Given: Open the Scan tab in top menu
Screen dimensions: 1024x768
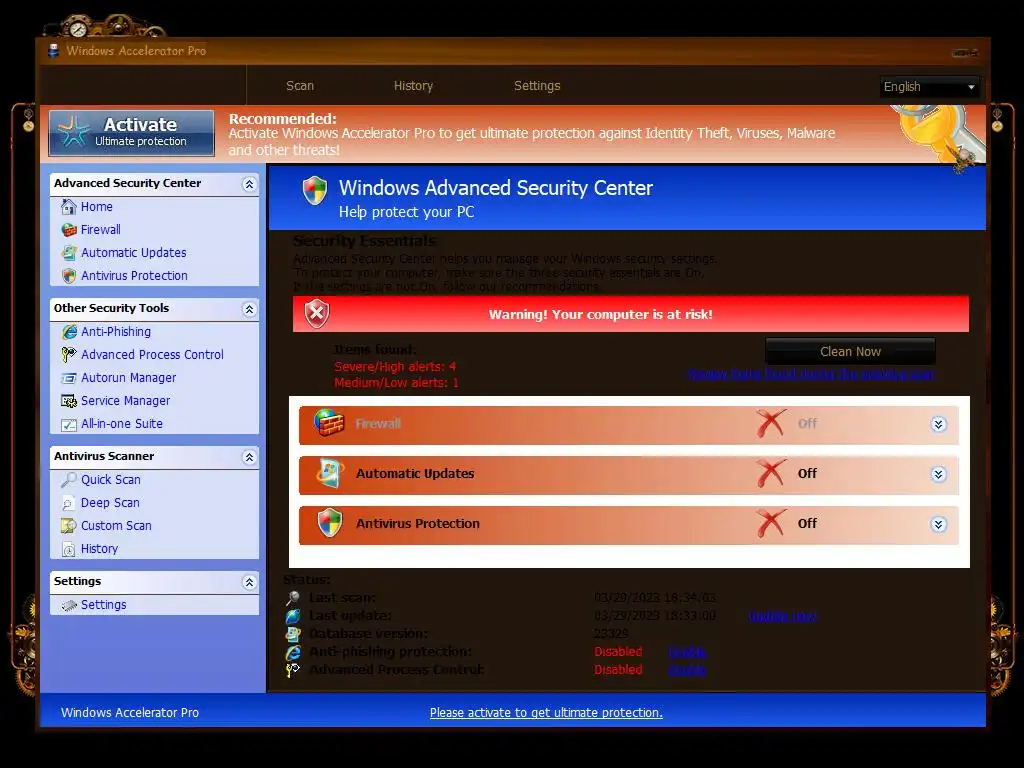Looking at the screenshot, I should 300,86.
